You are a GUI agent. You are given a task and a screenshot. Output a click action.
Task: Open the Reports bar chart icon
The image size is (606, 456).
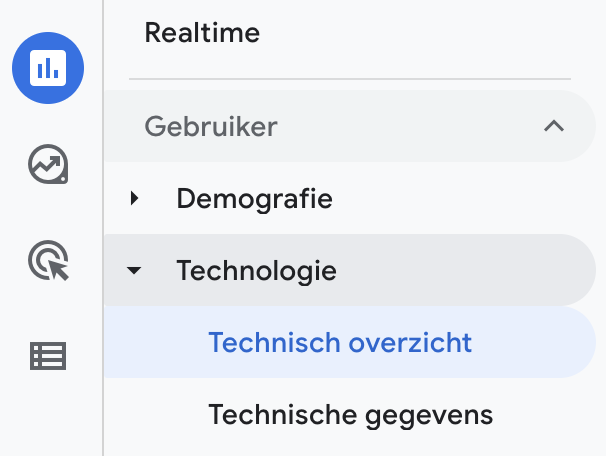[48, 68]
